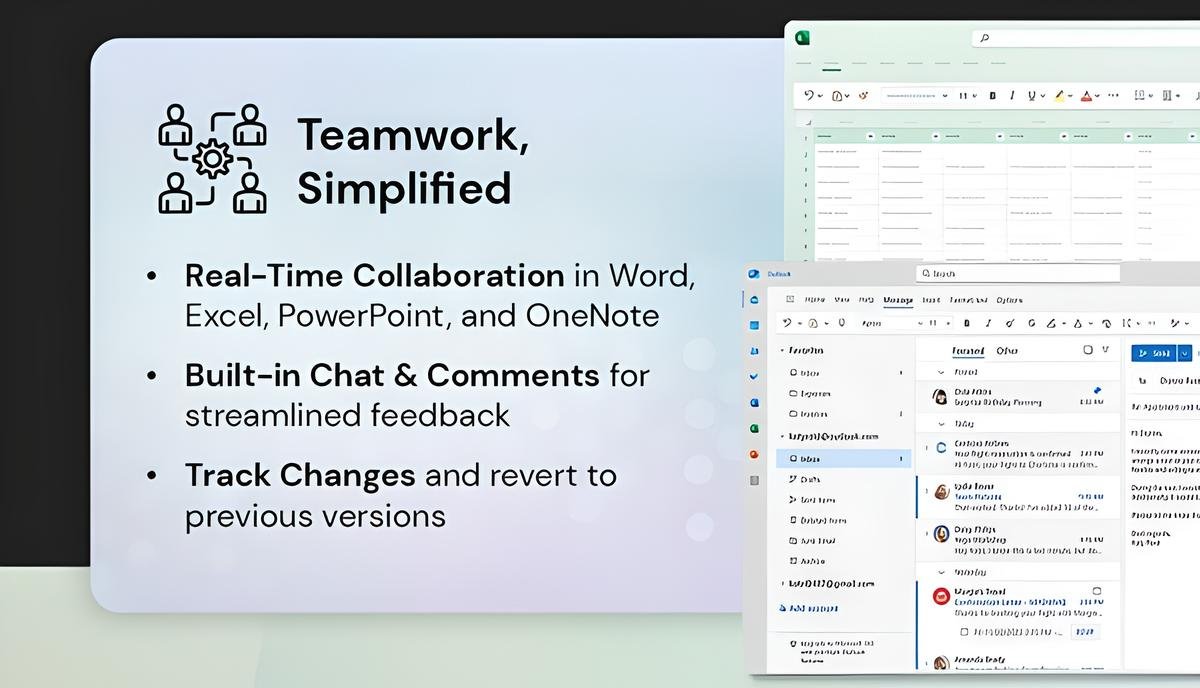The image size is (1200, 688).
Task: Click the Add account link in folder pane
Action: tap(808, 608)
